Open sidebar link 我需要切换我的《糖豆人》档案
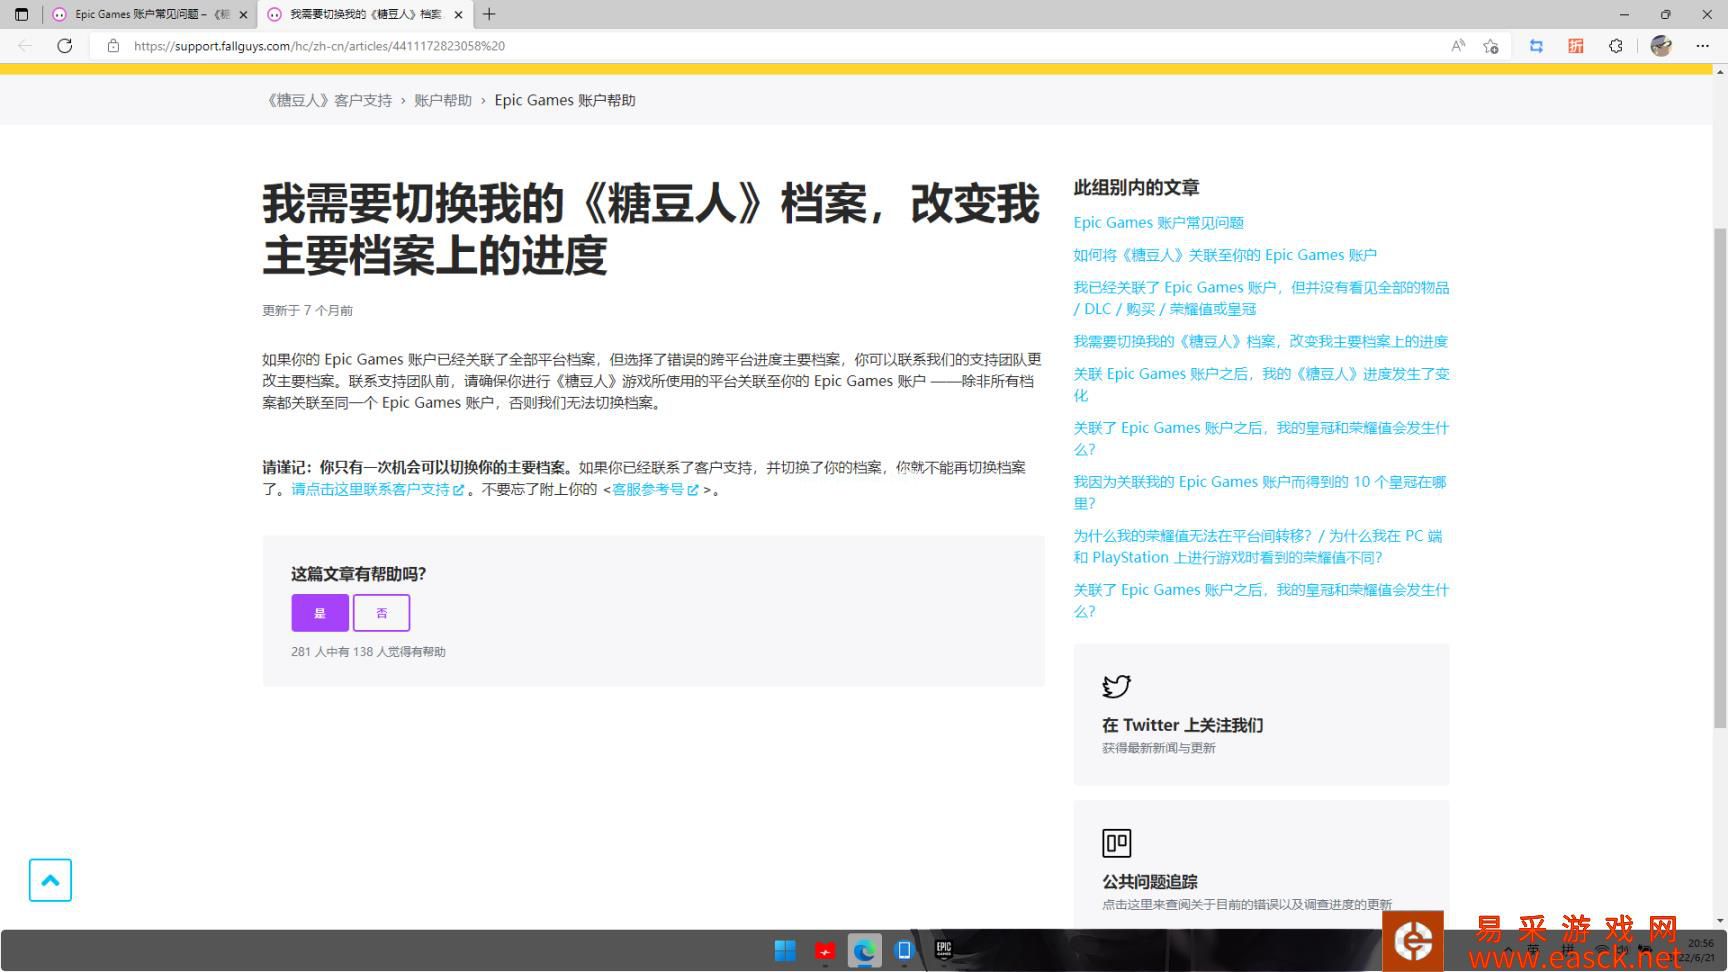 coord(1260,341)
